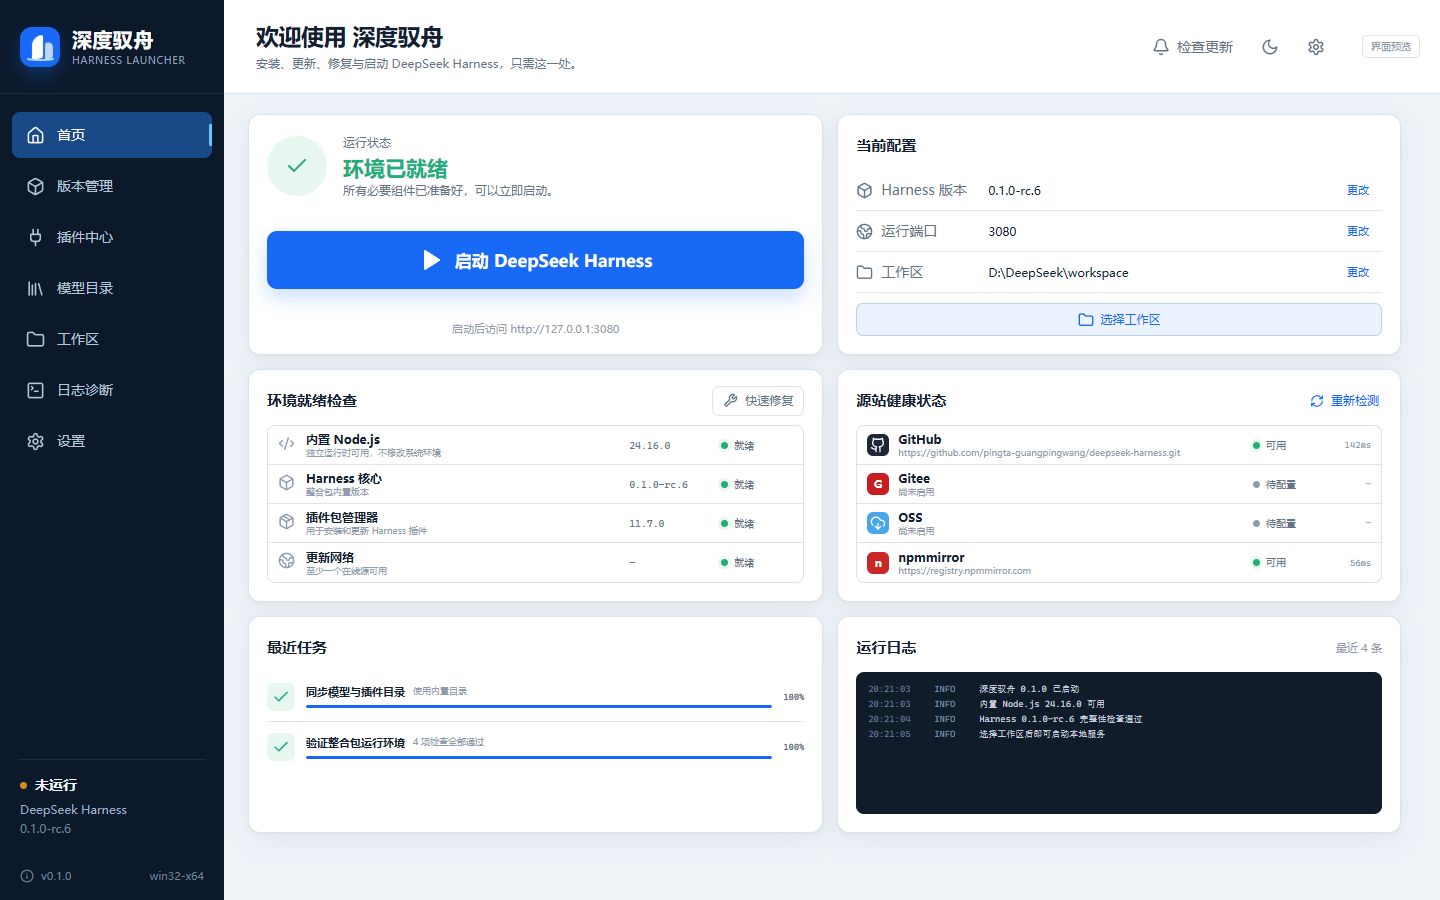Click the Gitee 待配置 status
Viewport: 1440px width, 900px height.
click(x=1274, y=484)
